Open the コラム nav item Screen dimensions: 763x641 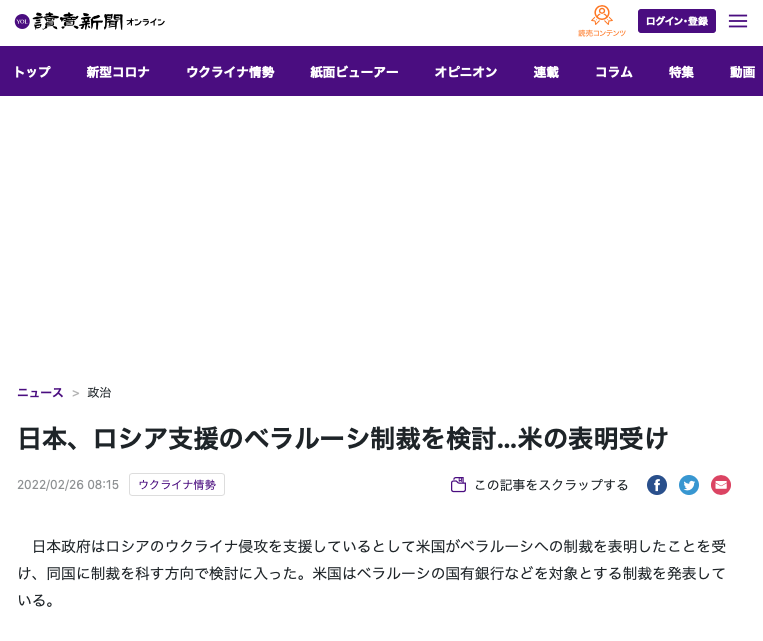click(614, 72)
